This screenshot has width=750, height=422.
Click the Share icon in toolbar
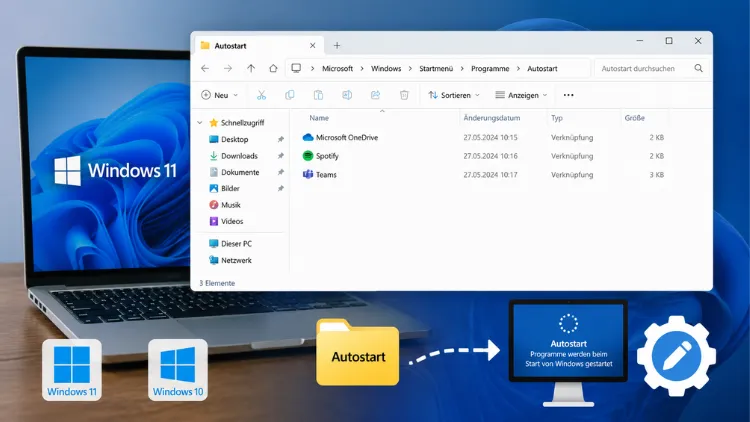click(375, 95)
